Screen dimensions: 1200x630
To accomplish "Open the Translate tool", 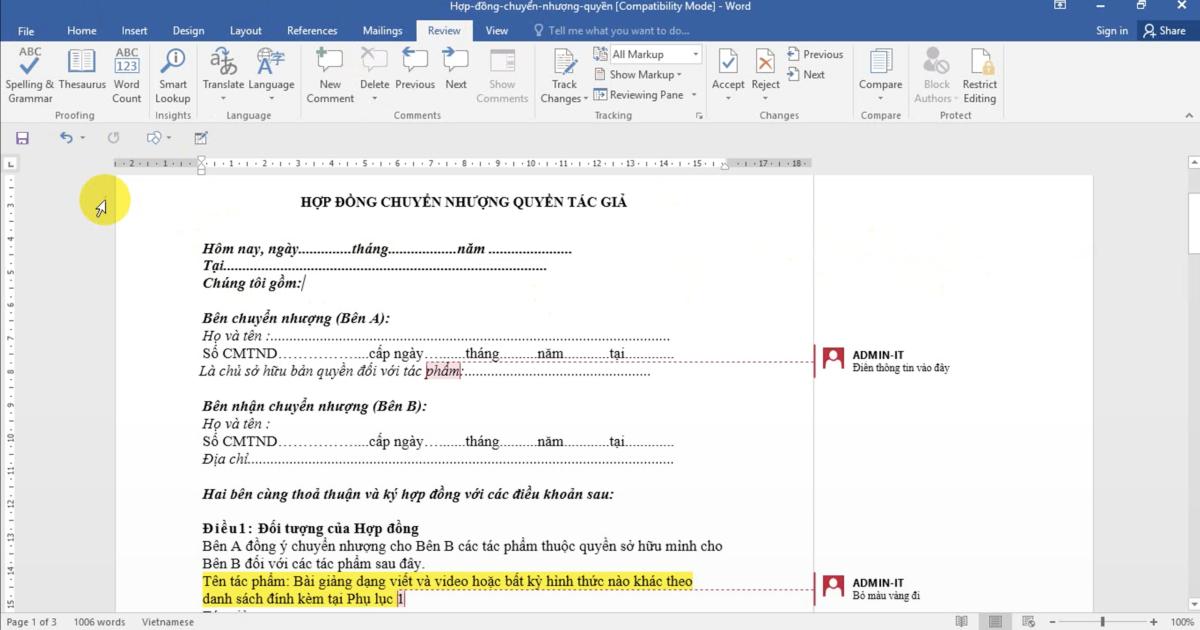I will click(223, 70).
